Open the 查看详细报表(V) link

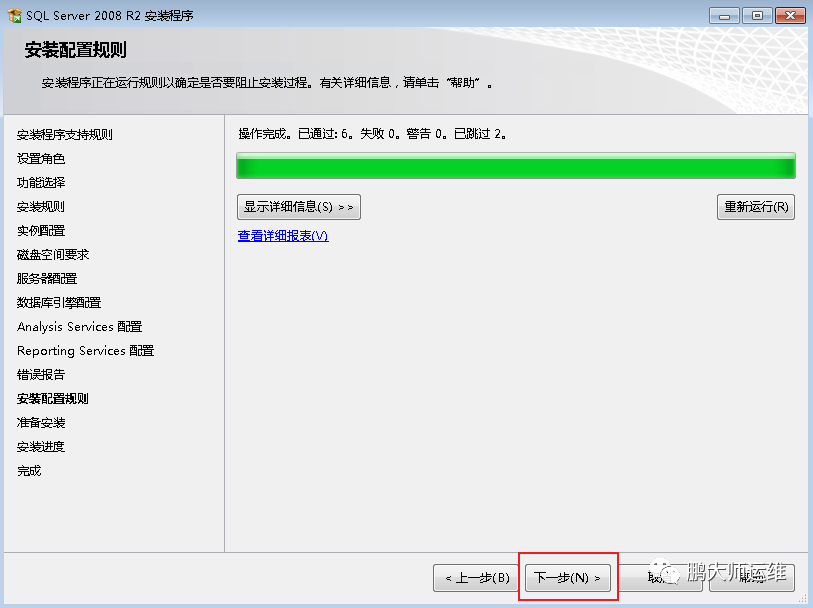(x=283, y=236)
